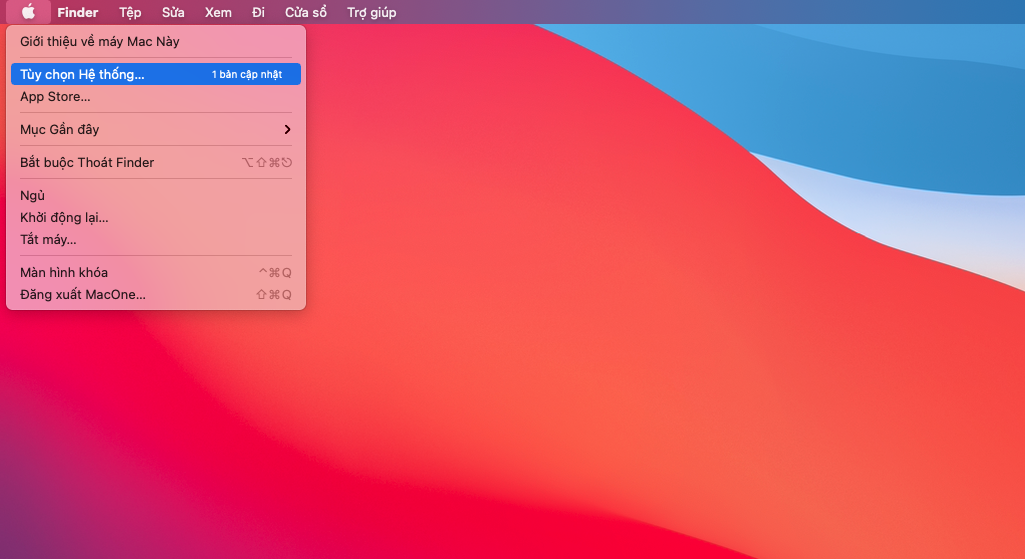Choose Đăng xuất MacOne…
The width and height of the screenshot is (1025, 559).
tap(156, 294)
